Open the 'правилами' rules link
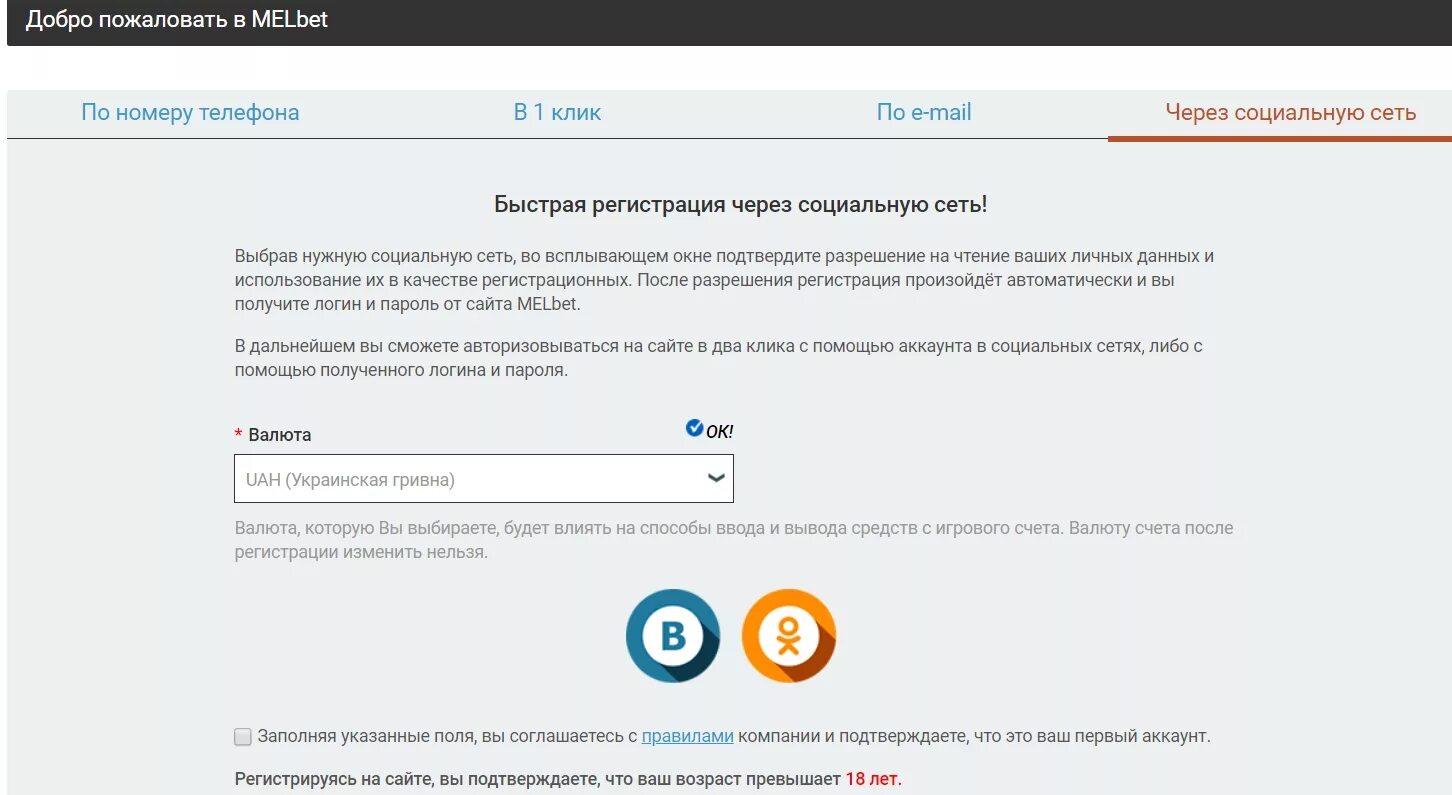The width and height of the screenshot is (1452, 795). [688, 737]
